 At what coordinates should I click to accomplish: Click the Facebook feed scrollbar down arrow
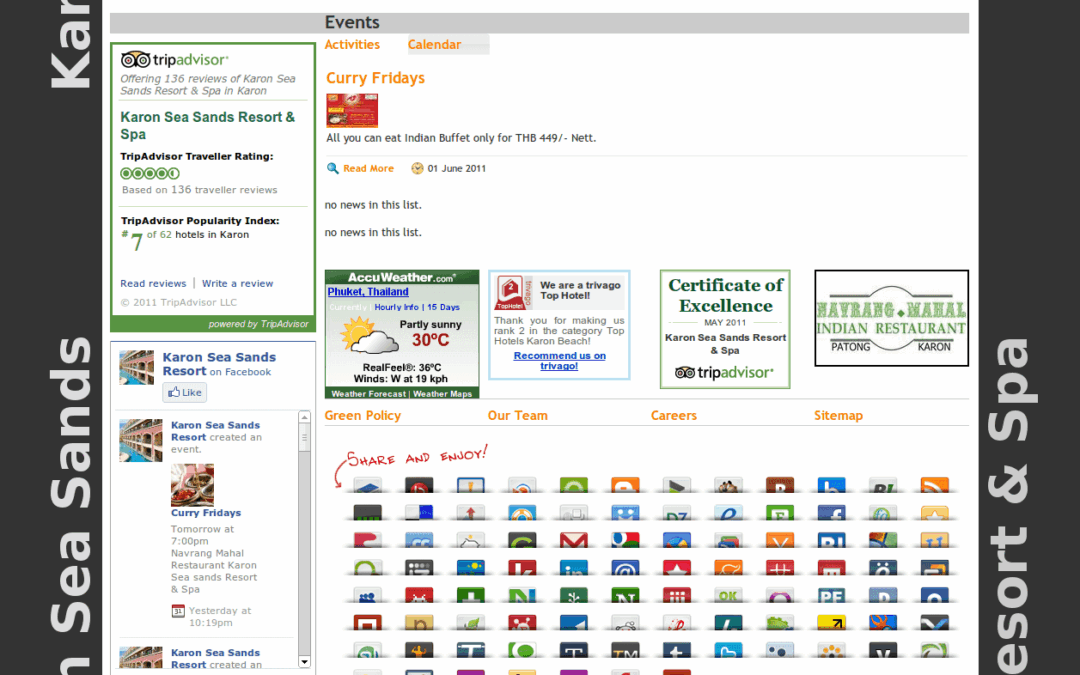(x=304, y=662)
